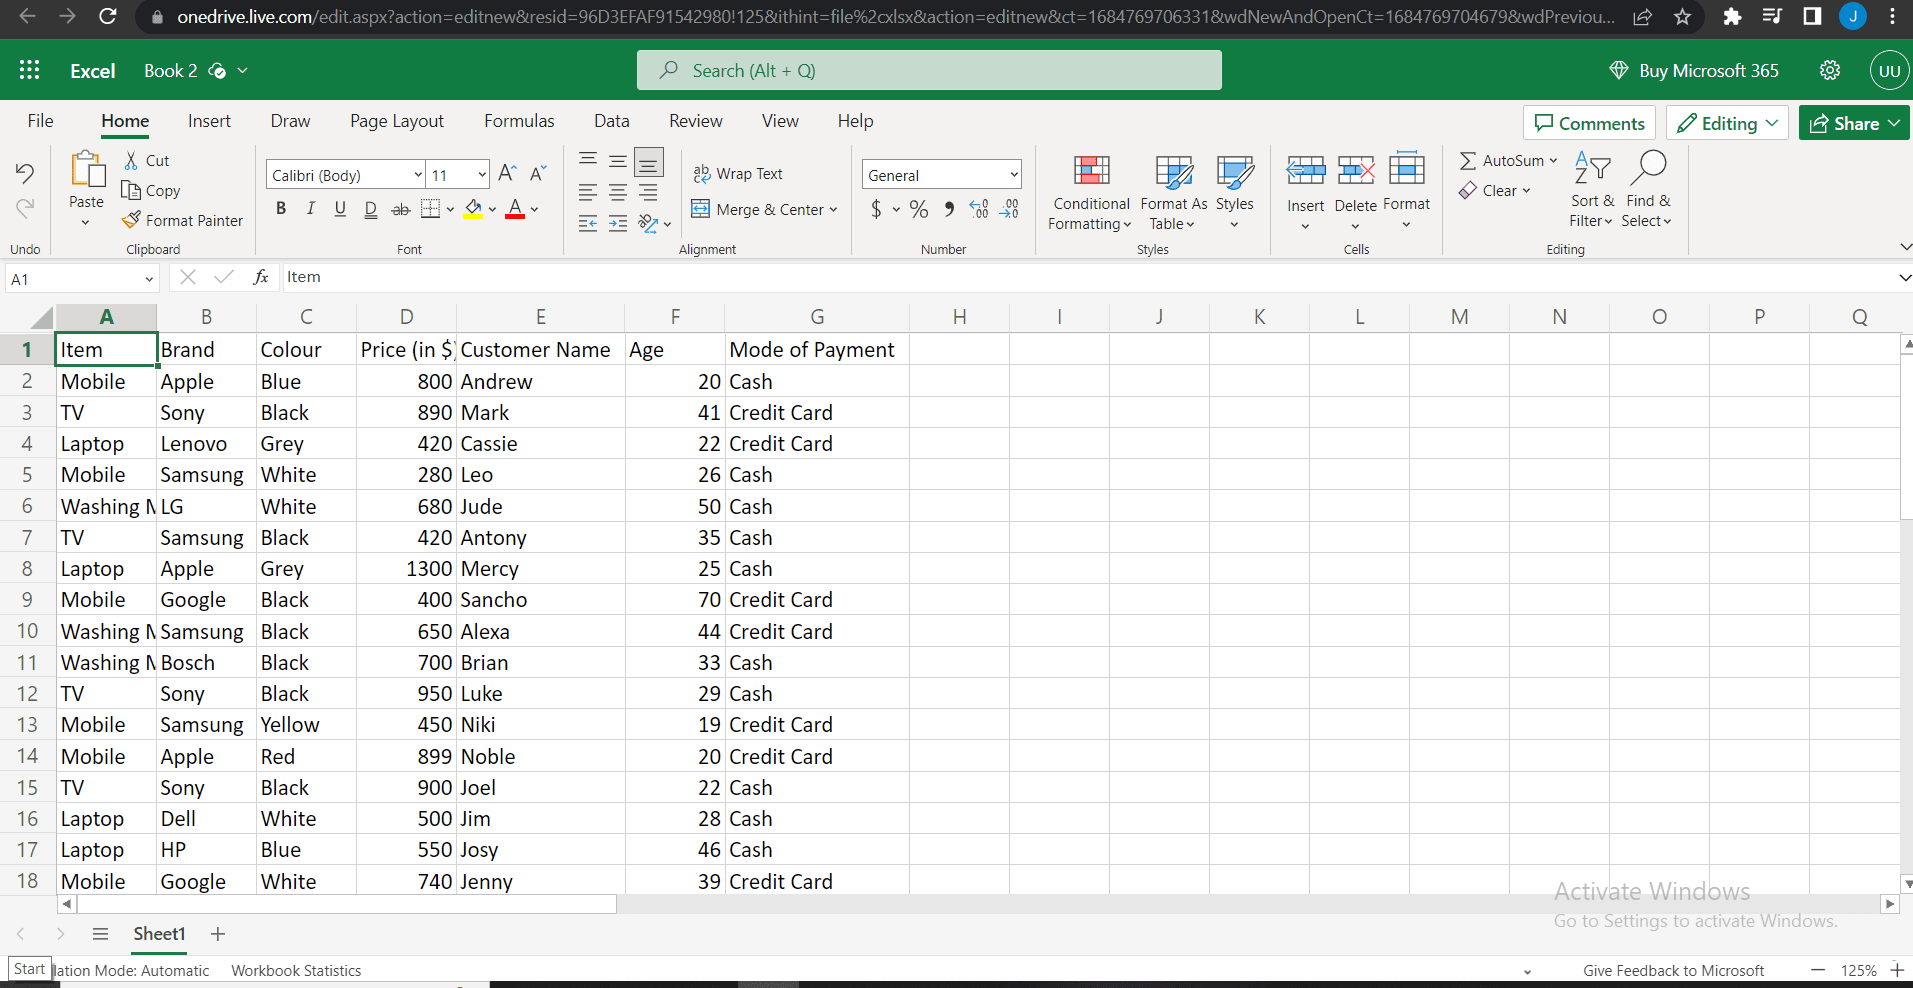Viewport: 1913px width, 988px height.
Task: Open Sort & Filter options
Action: pos(1590,190)
